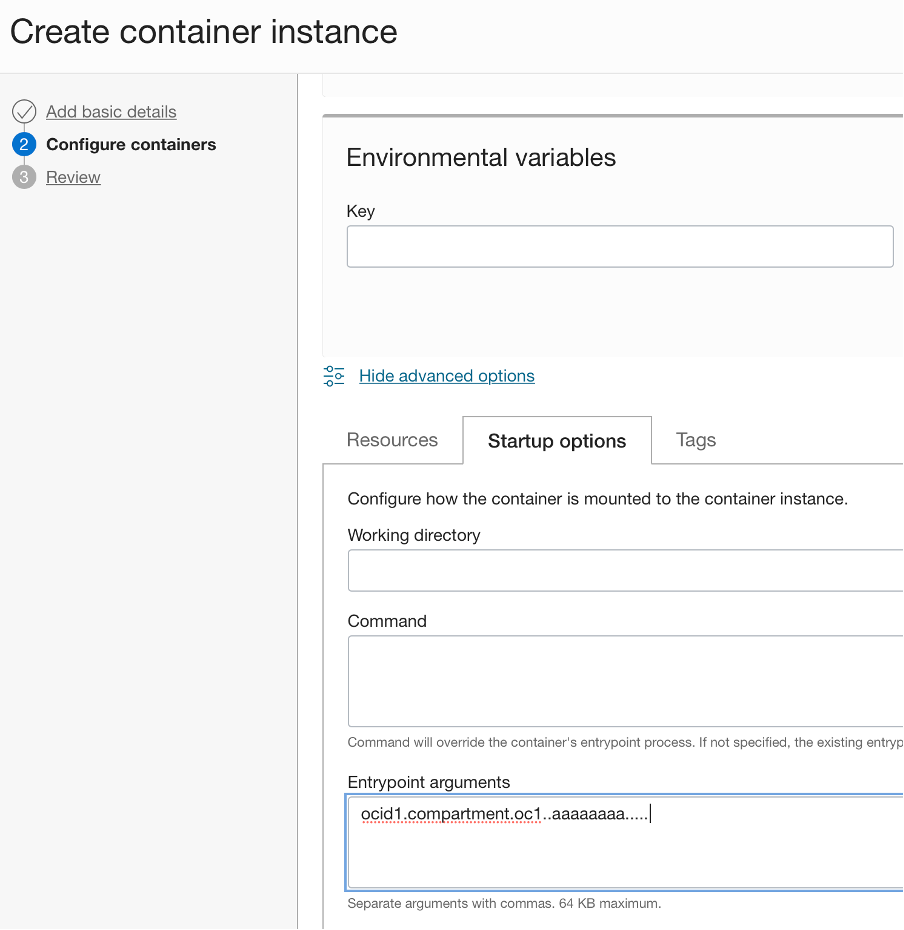The width and height of the screenshot is (904, 930).
Task: Switch to the Tags tab
Action: pyautogui.click(x=695, y=440)
